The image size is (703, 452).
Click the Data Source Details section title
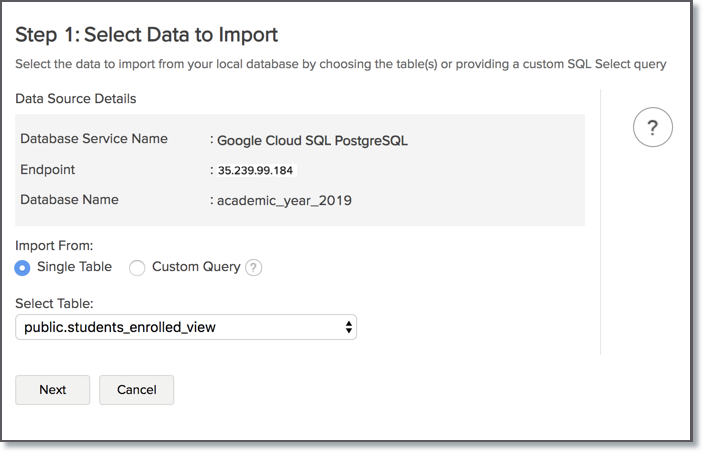tap(76, 99)
